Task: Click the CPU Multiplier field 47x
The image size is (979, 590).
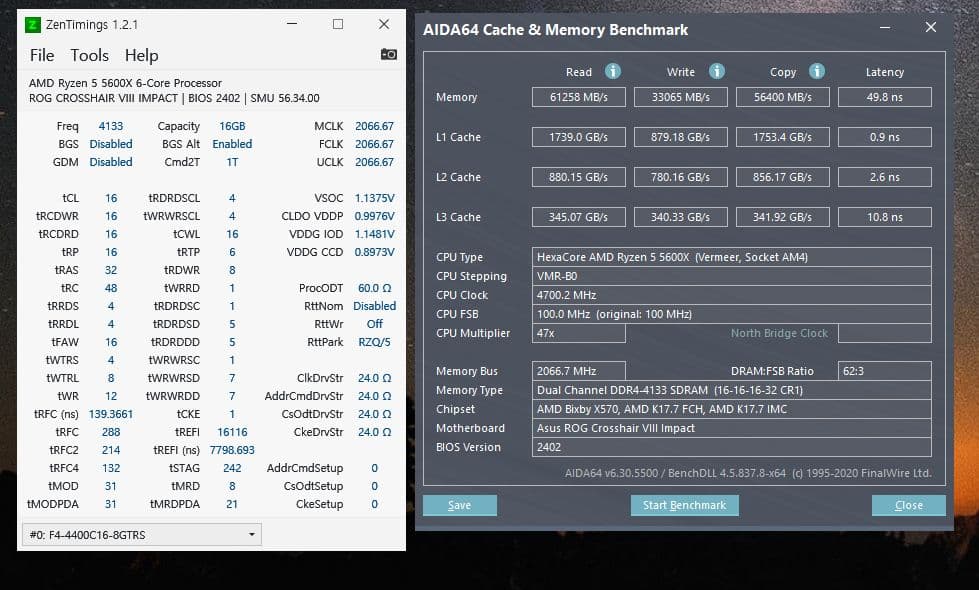Action: [x=579, y=333]
